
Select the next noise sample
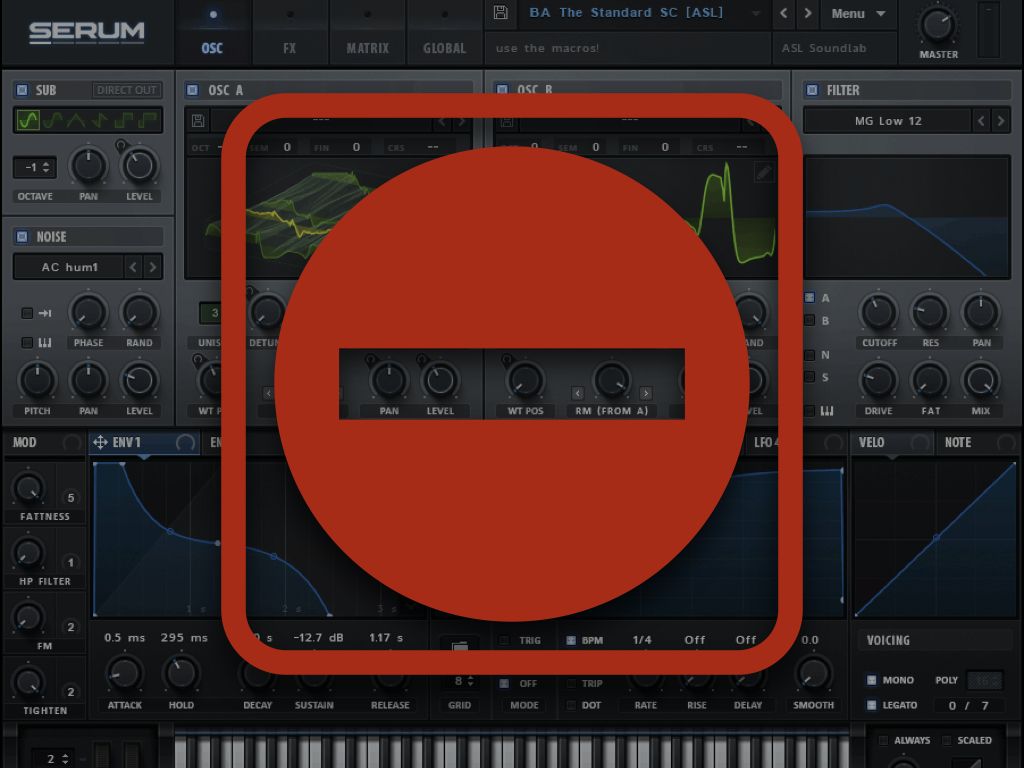click(153, 267)
